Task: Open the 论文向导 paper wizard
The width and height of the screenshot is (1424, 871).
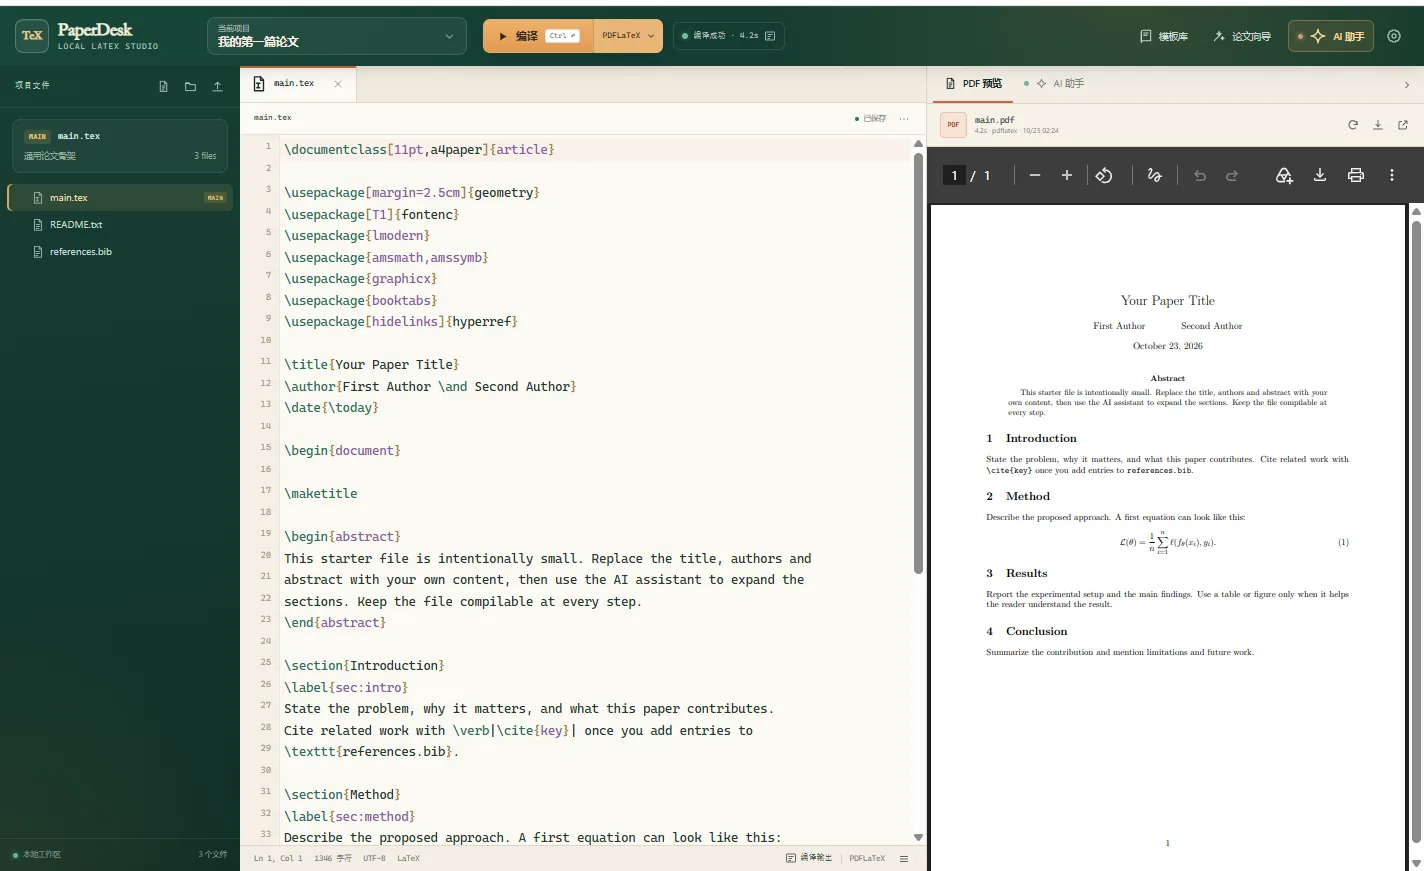Action: [x=1242, y=36]
